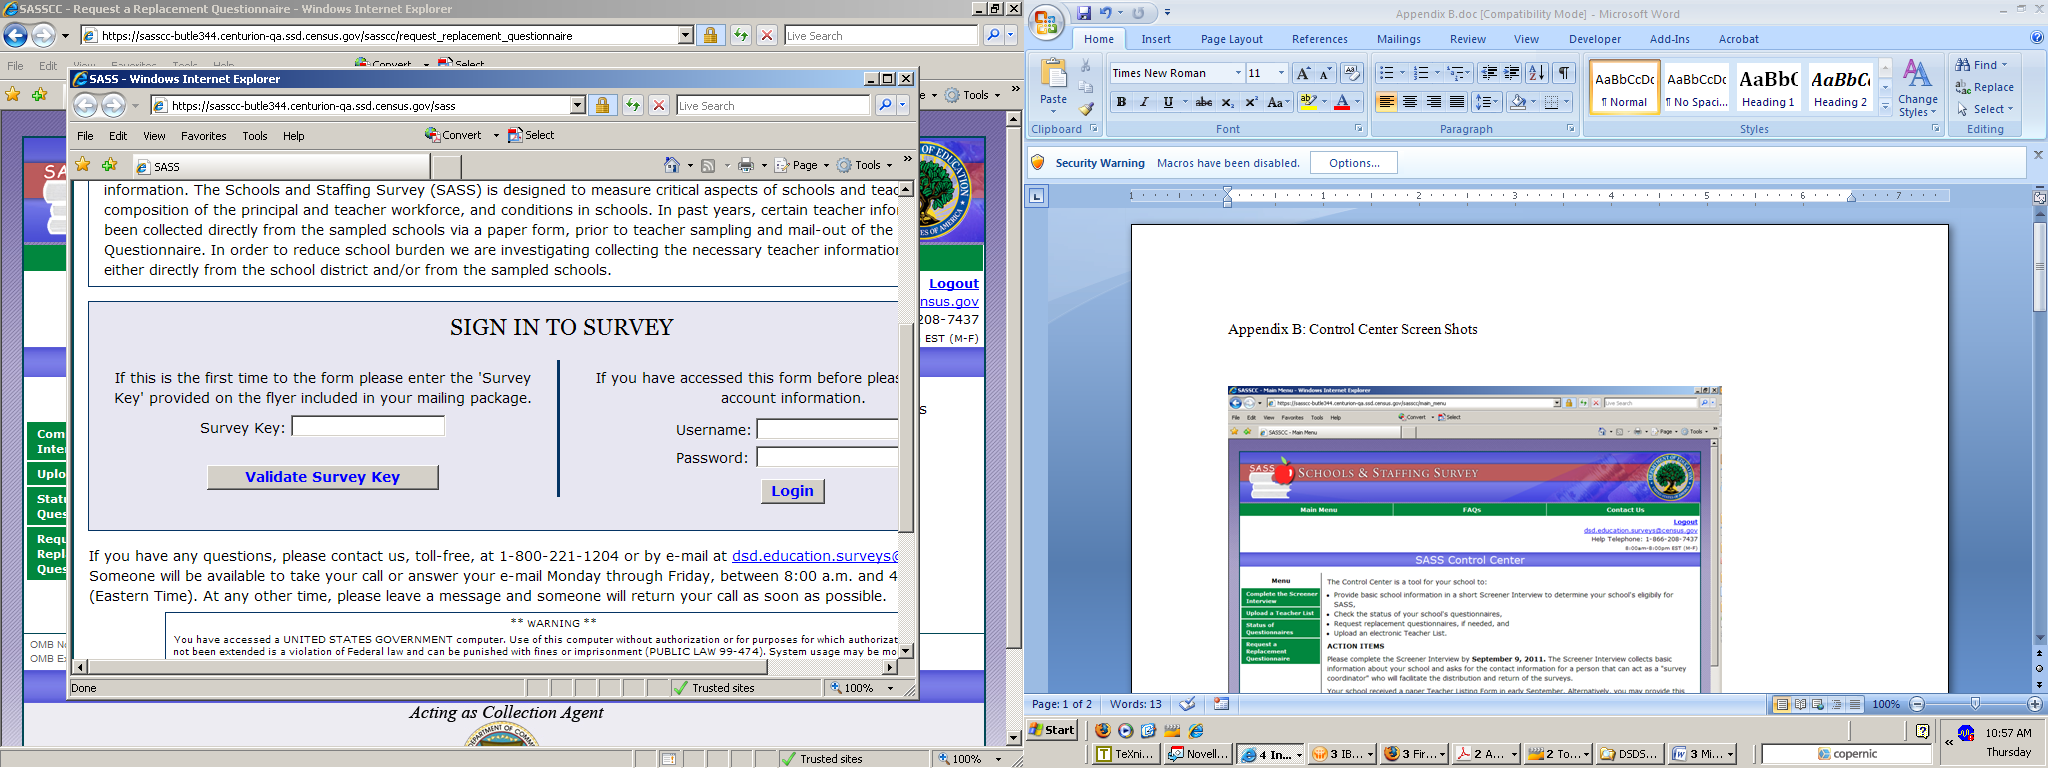Image resolution: width=2048 pixels, height=768 pixels.
Task: Set Center paragraph alignment
Action: 1410,102
